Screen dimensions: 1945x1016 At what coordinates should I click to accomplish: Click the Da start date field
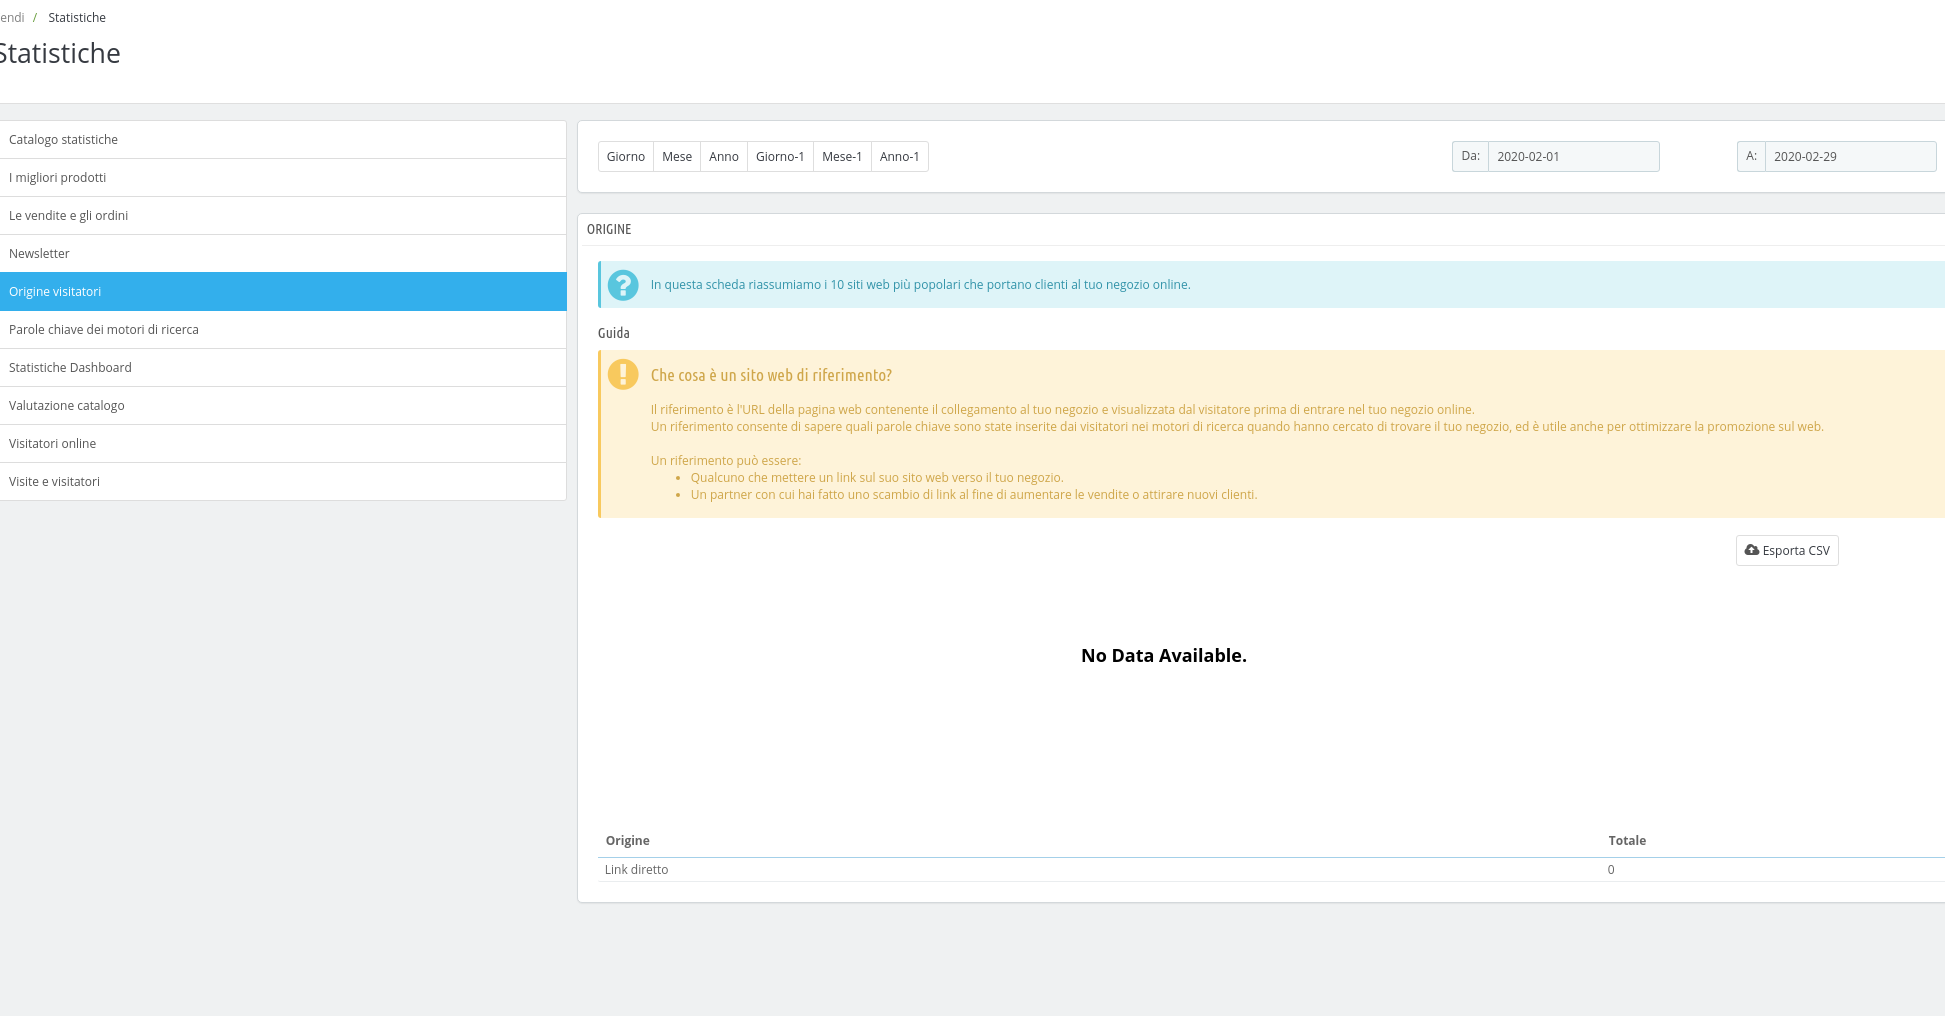[1574, 156]
